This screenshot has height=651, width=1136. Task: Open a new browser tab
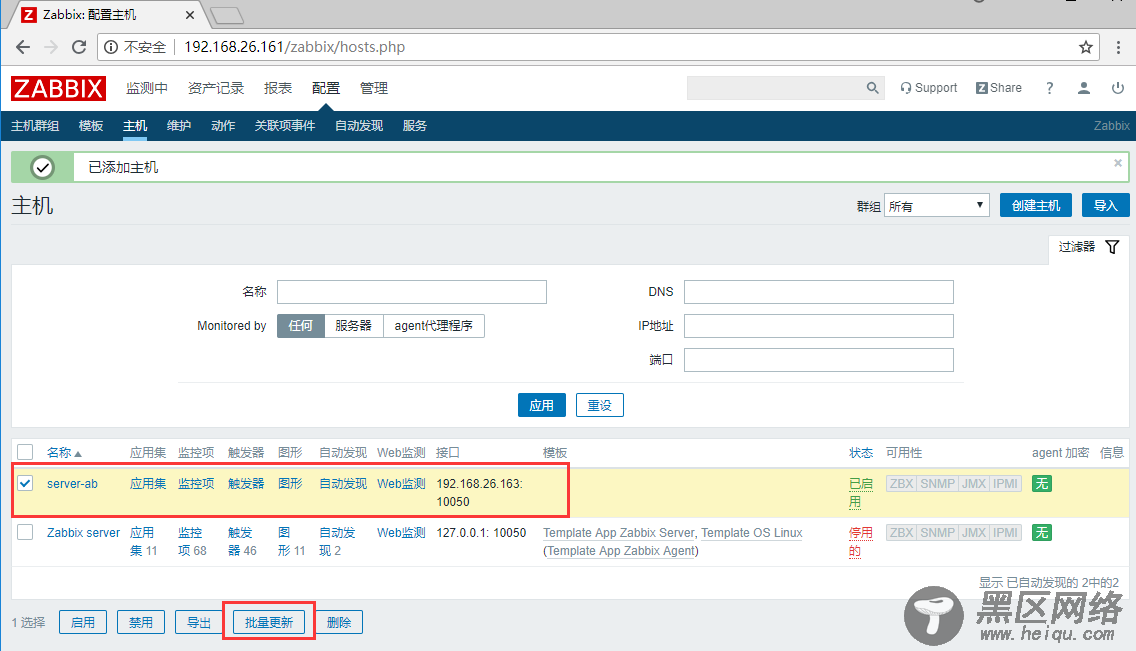click(227, 15)
